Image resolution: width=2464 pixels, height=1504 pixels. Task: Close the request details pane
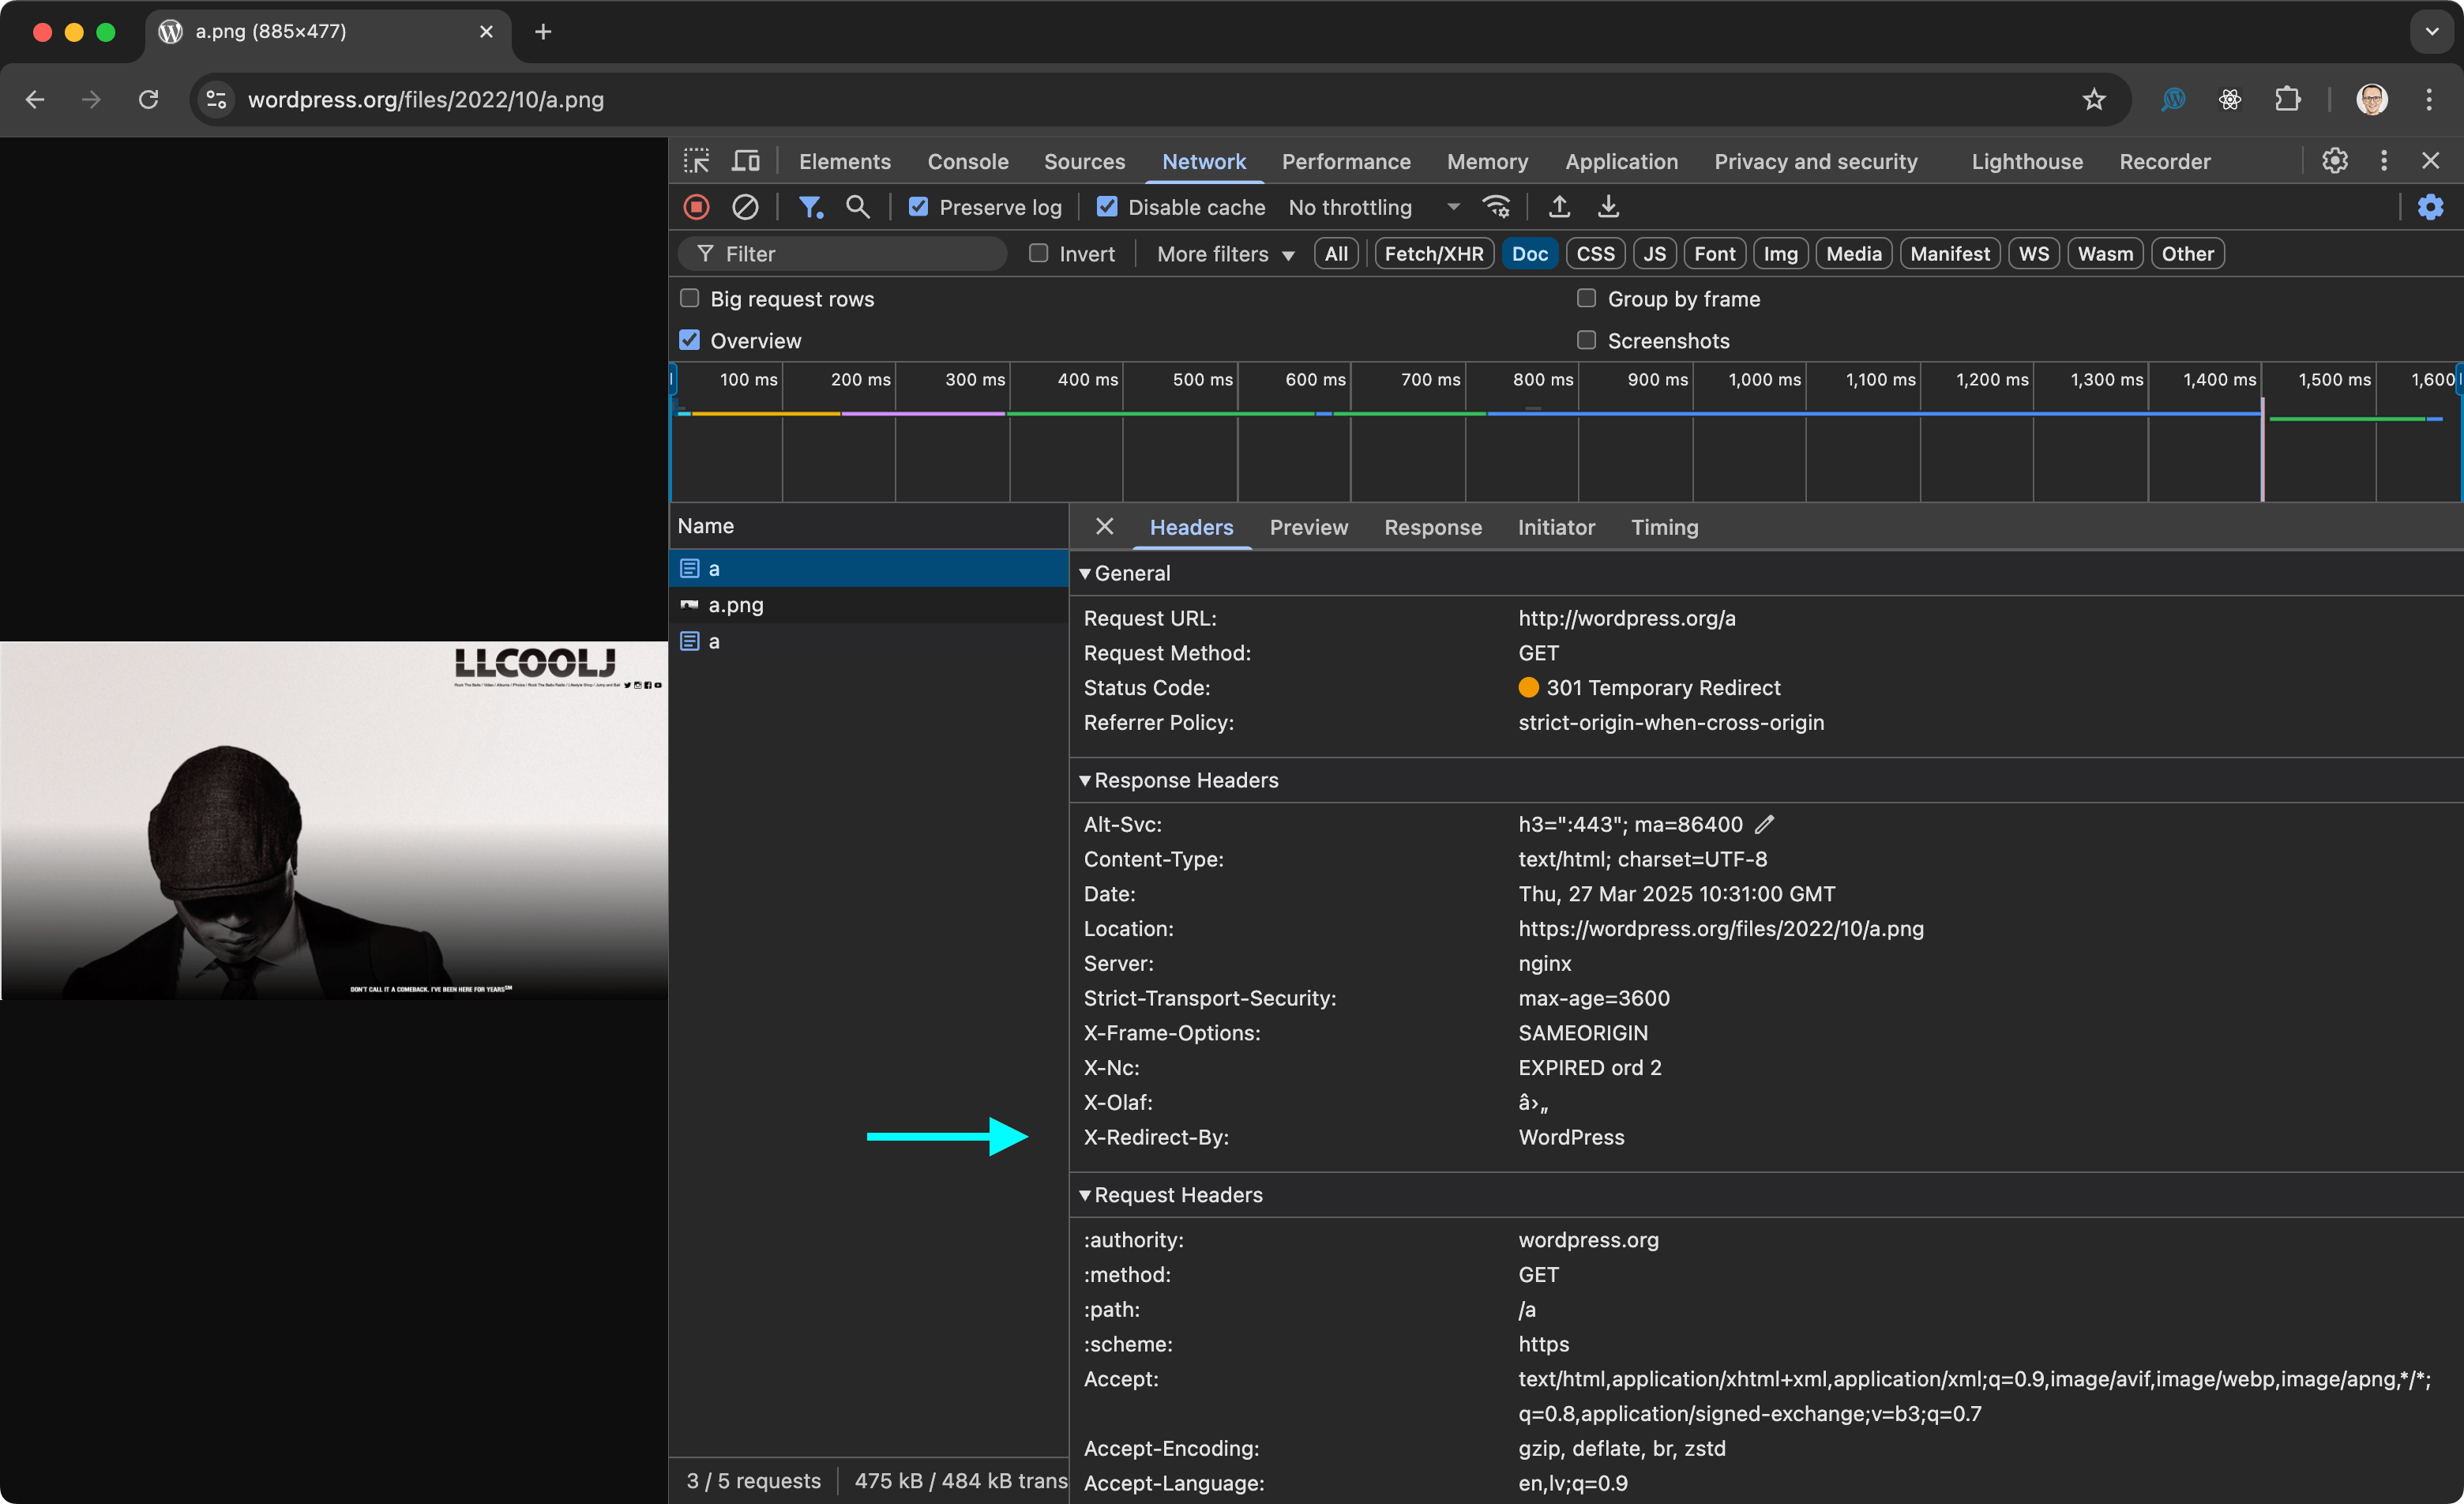coord(1104,526)
